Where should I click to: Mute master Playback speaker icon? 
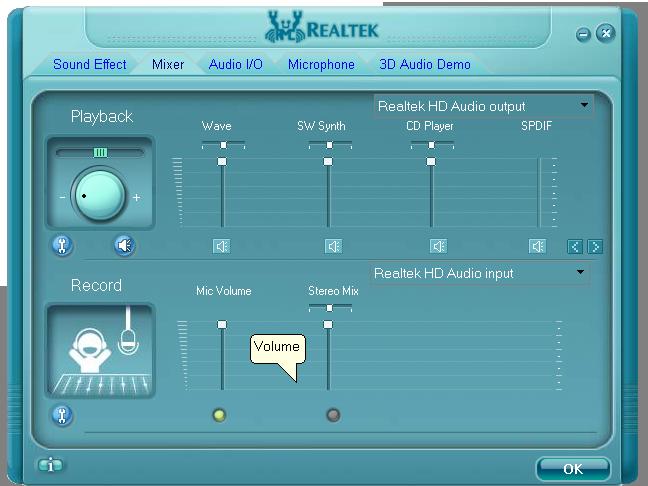coord(124,245)
